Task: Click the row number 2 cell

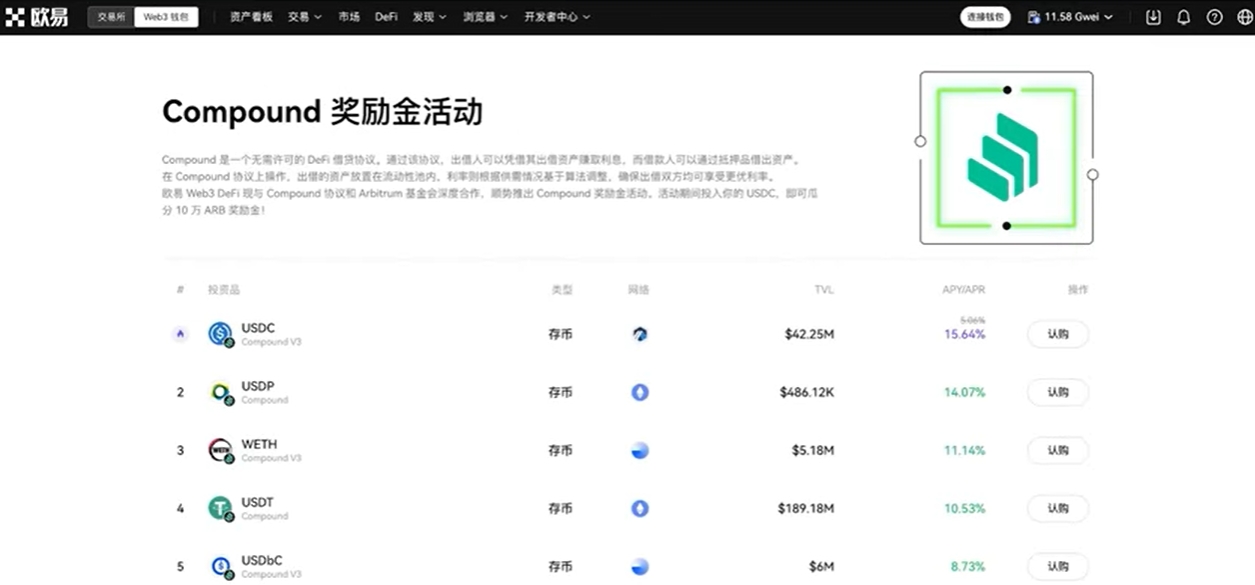Action: [180, 392]
